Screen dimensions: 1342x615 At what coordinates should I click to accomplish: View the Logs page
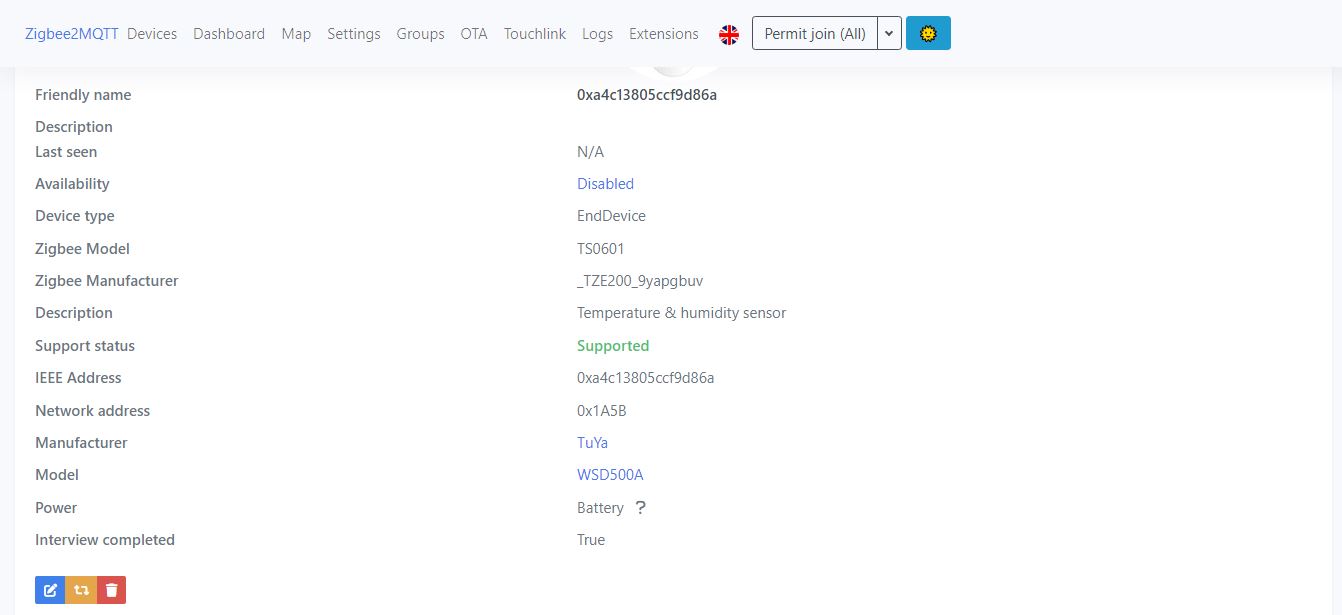point(597,33)
